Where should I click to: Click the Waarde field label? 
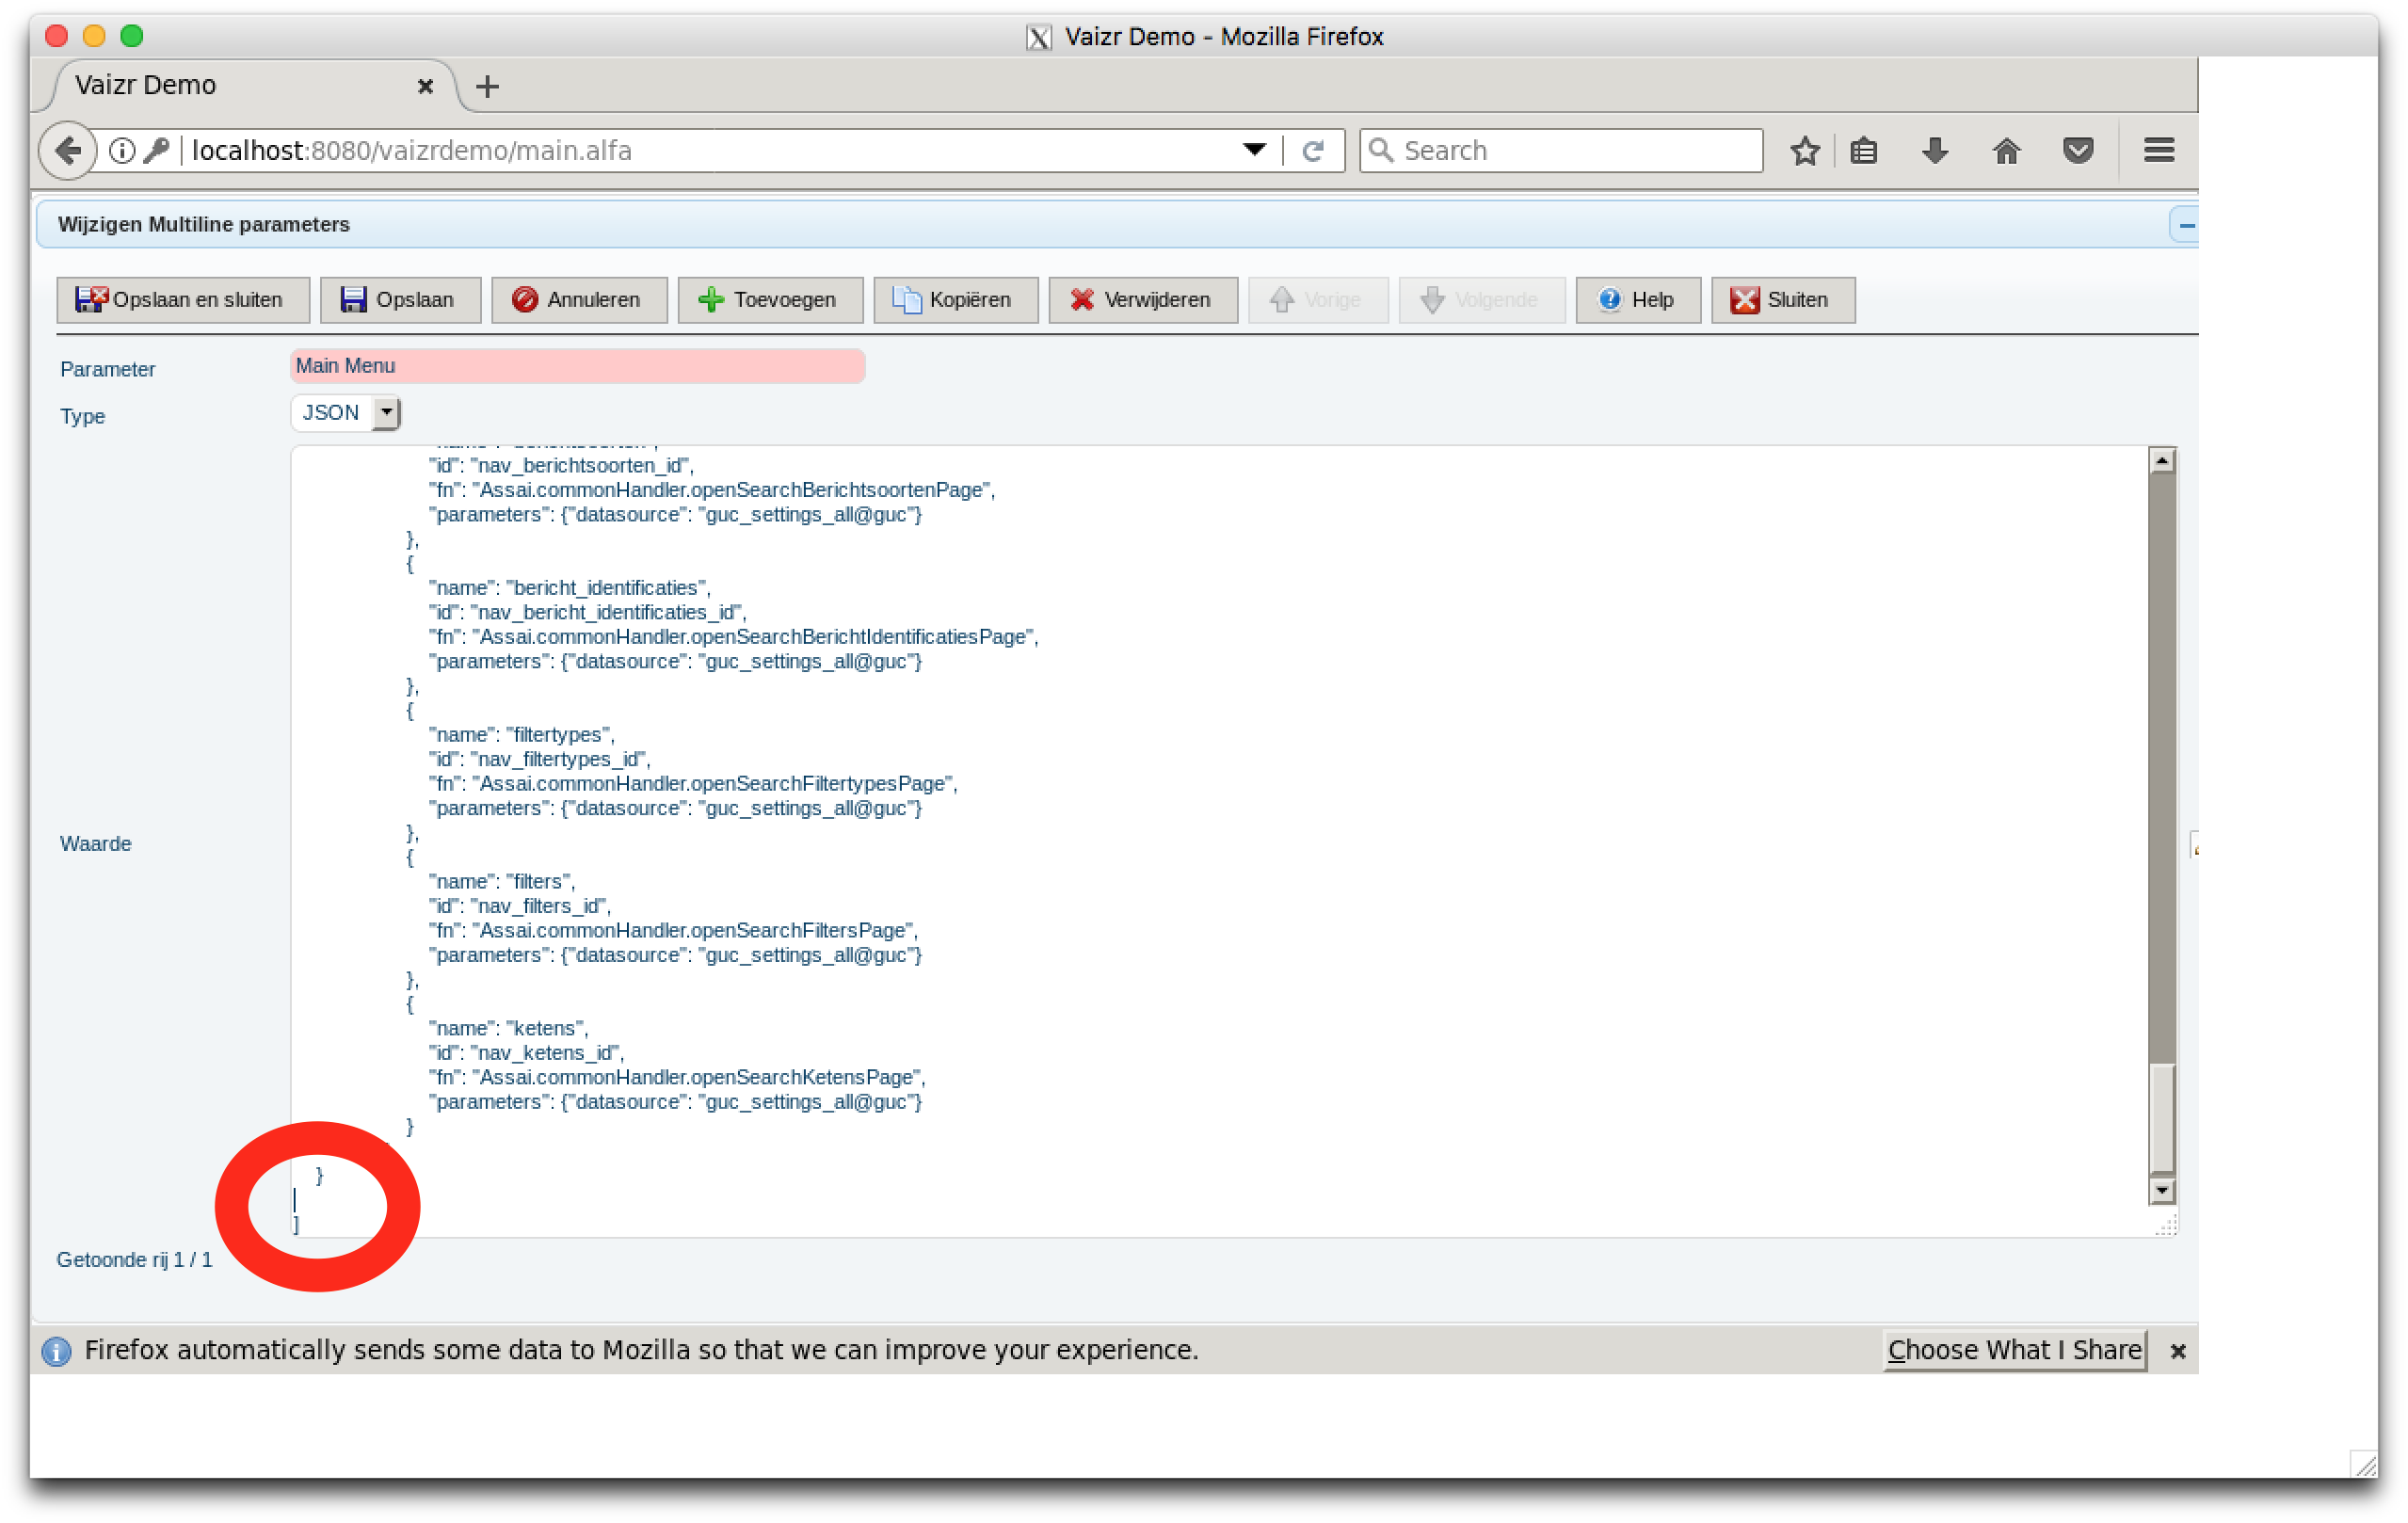[x=96, y=844]
